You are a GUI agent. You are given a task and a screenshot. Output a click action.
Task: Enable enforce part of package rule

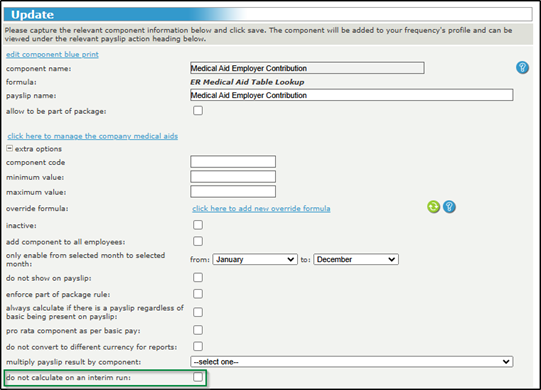198,294
